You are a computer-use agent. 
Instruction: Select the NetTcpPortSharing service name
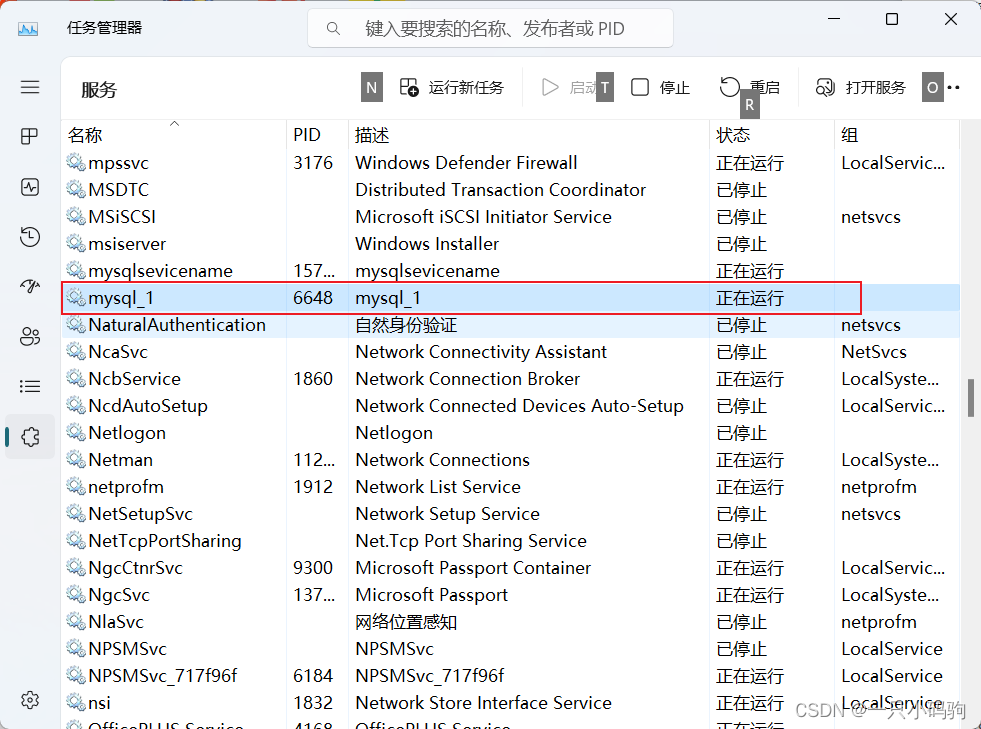(x=165, y=541)
